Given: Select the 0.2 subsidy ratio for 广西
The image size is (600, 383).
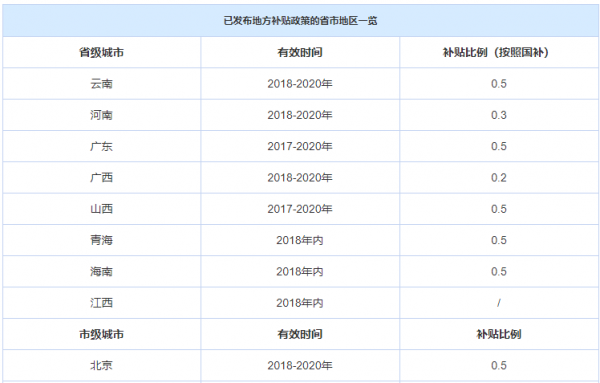Looking at the screenshot, I should point(499,178).
